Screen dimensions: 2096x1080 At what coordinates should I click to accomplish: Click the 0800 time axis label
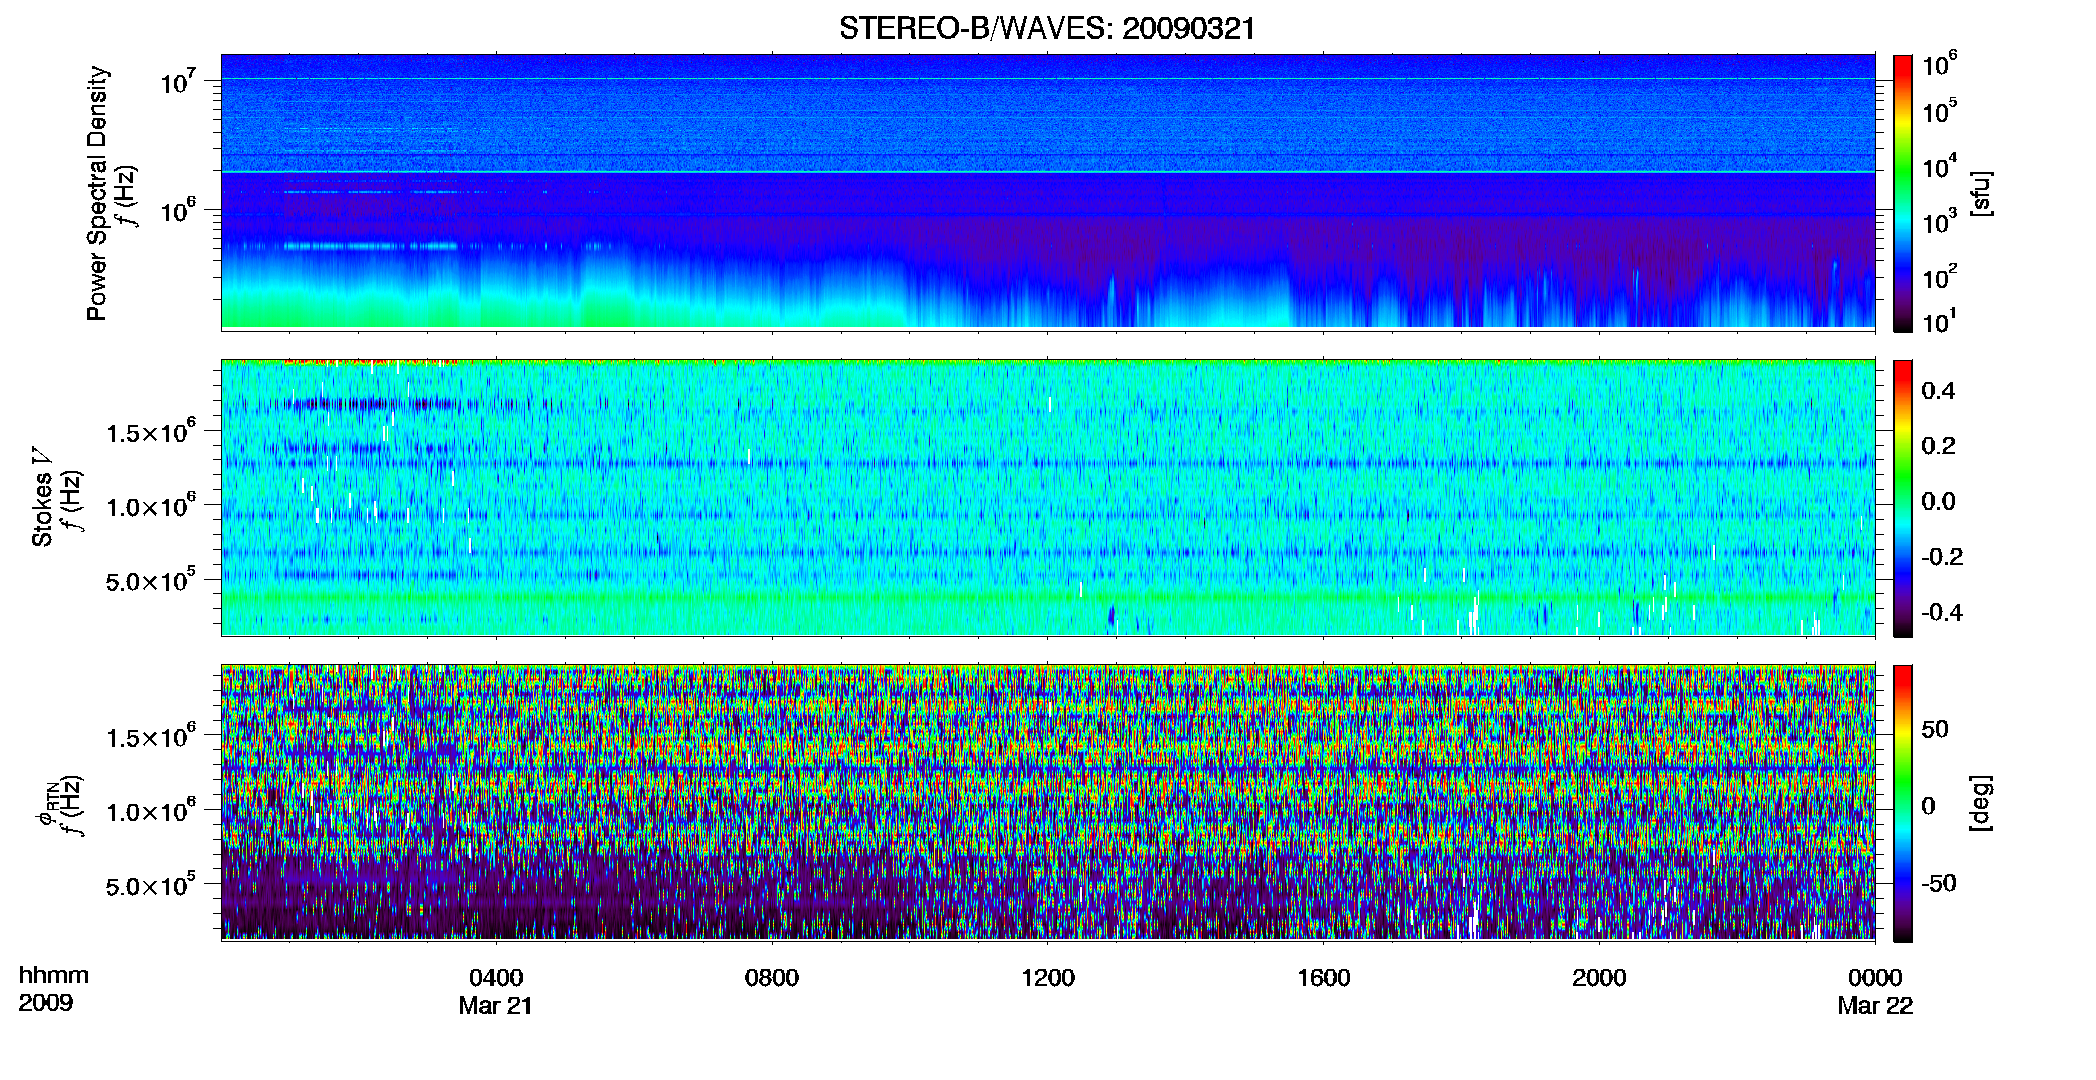[772, 978]
